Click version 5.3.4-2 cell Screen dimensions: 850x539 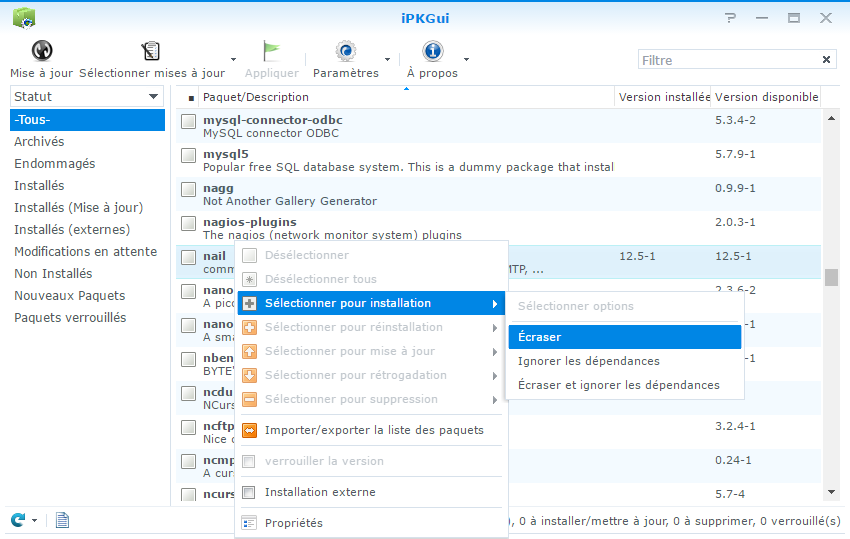[735, 120]
